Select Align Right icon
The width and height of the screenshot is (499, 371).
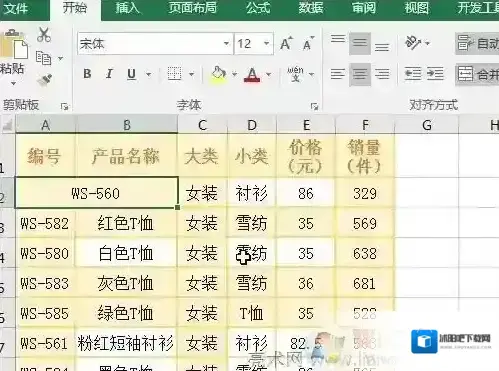(x=382, y=74)
